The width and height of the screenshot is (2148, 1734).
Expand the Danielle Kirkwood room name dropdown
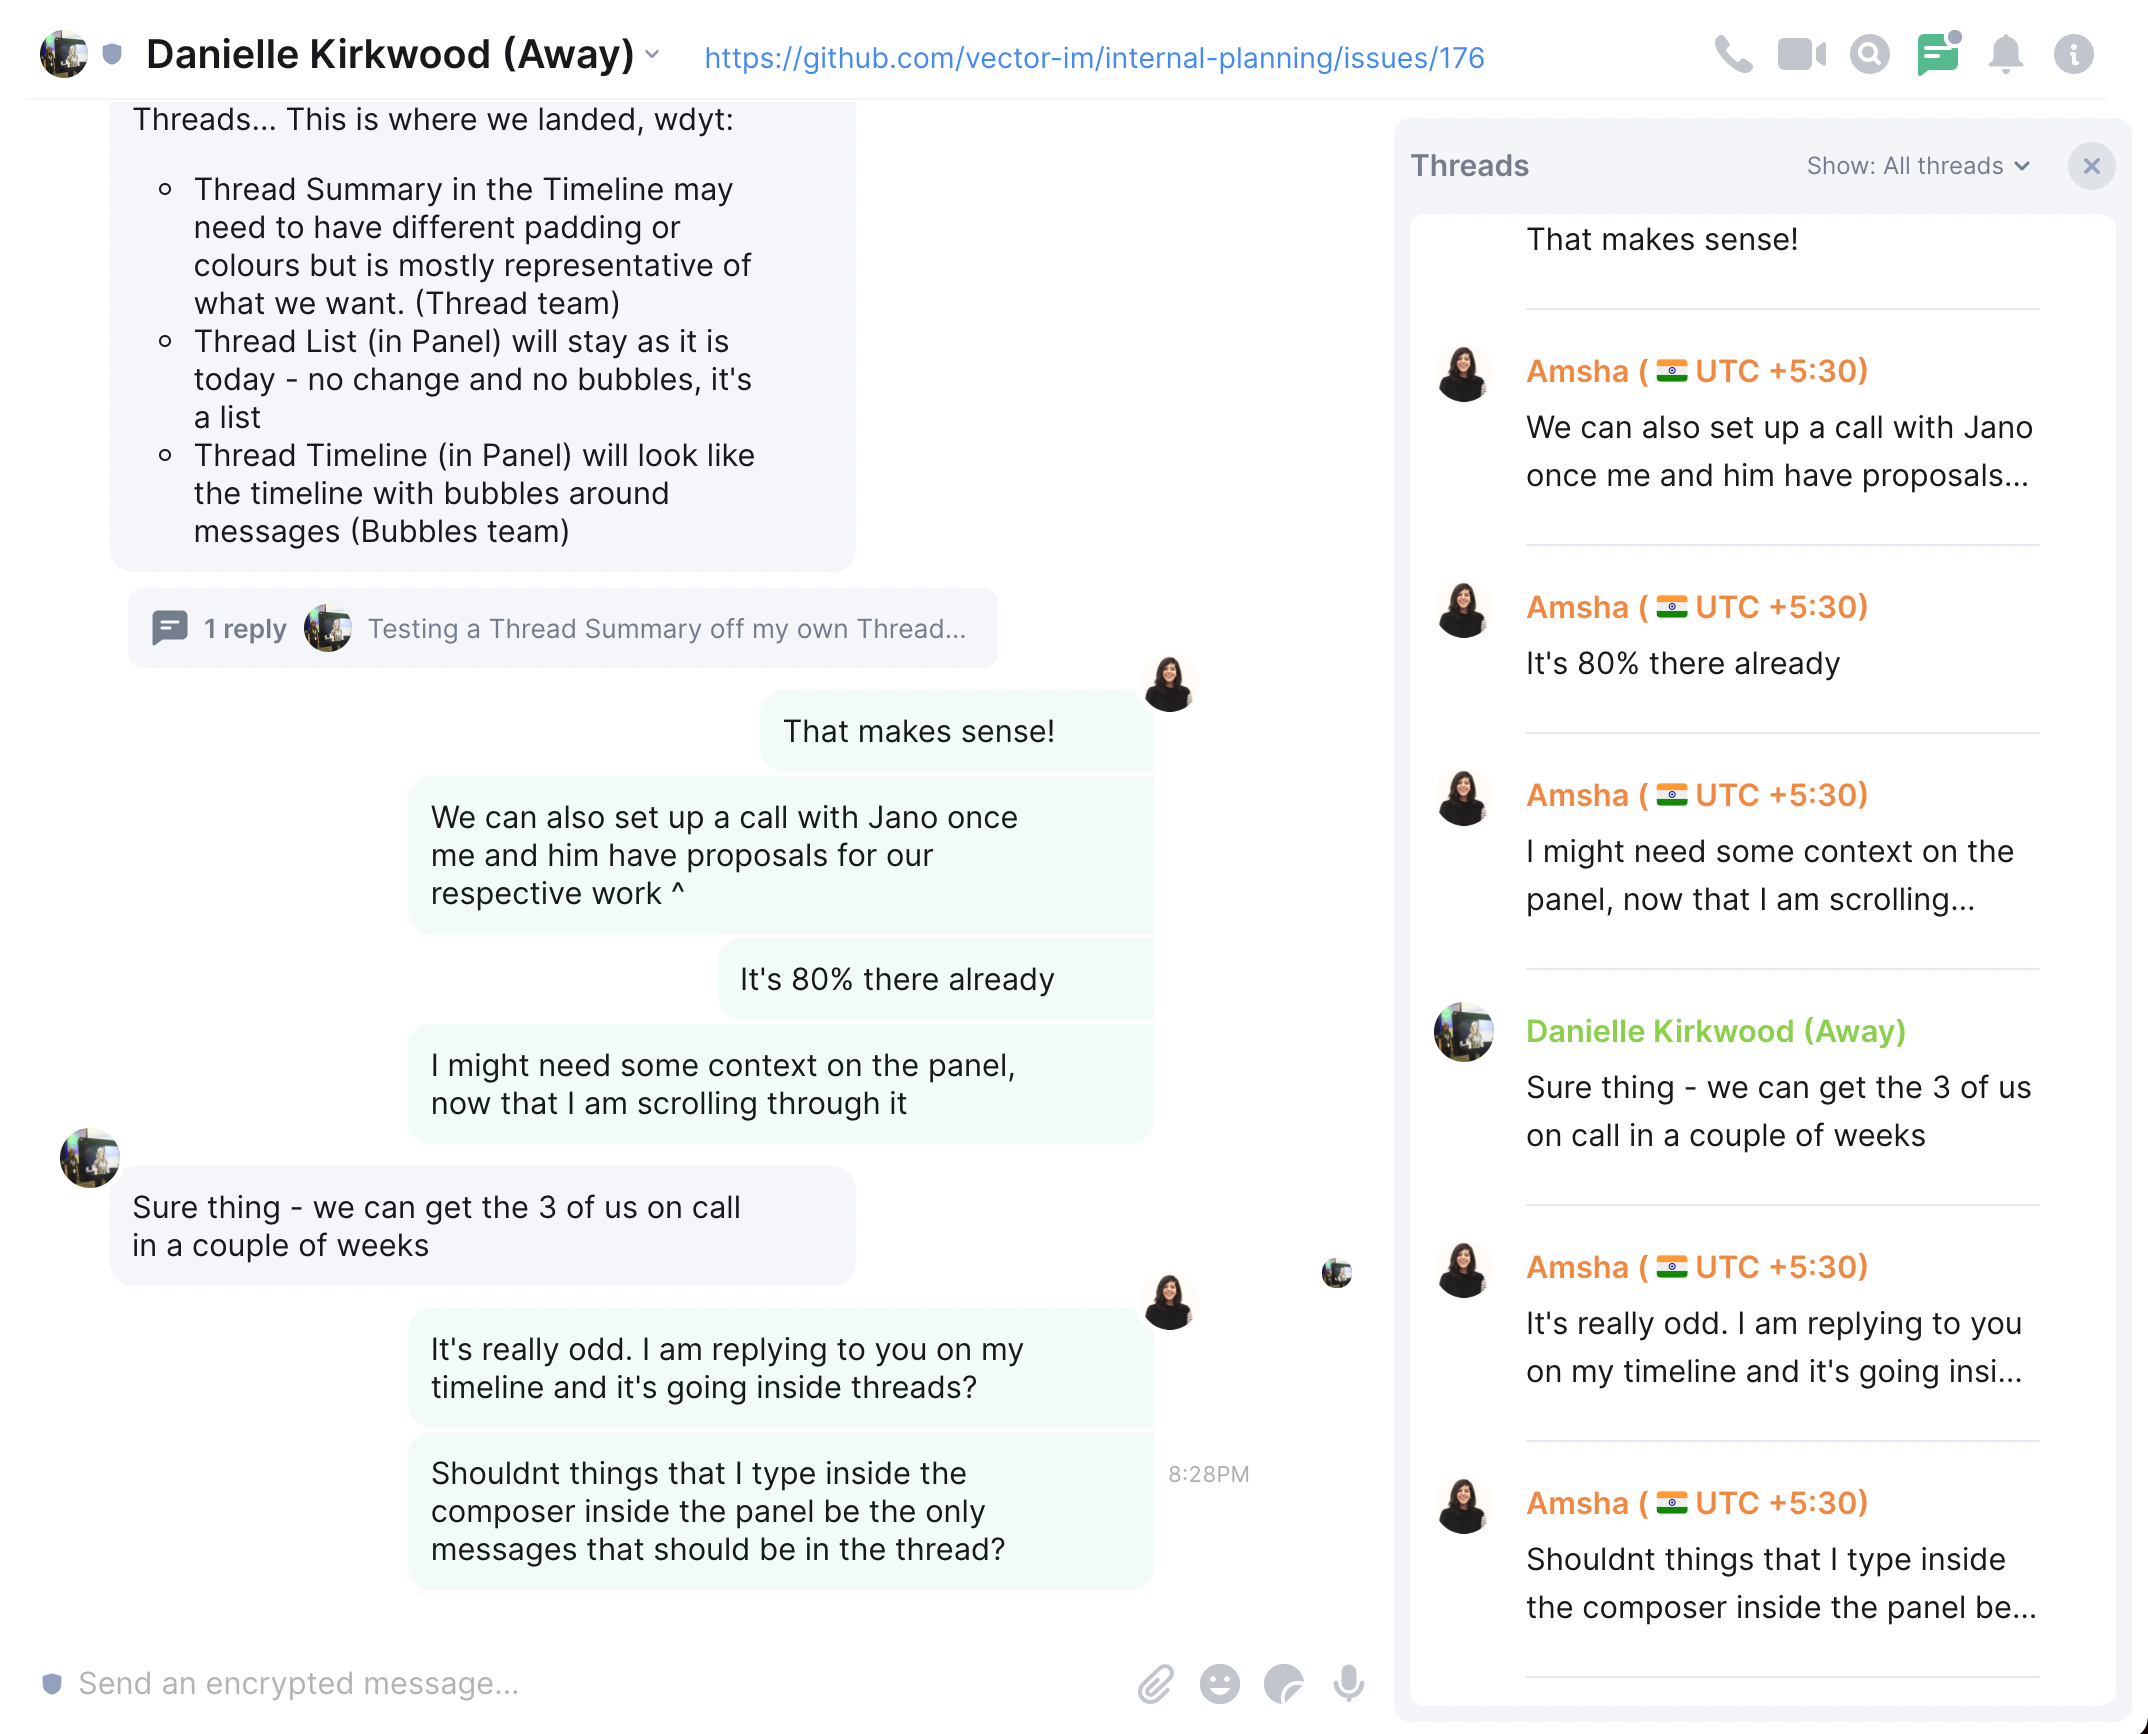pyautogui.click(x=653, y=58)
